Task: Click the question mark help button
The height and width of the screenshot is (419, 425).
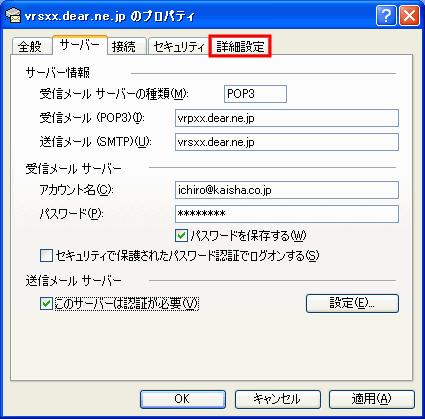Action: click(x=386, y=16)
